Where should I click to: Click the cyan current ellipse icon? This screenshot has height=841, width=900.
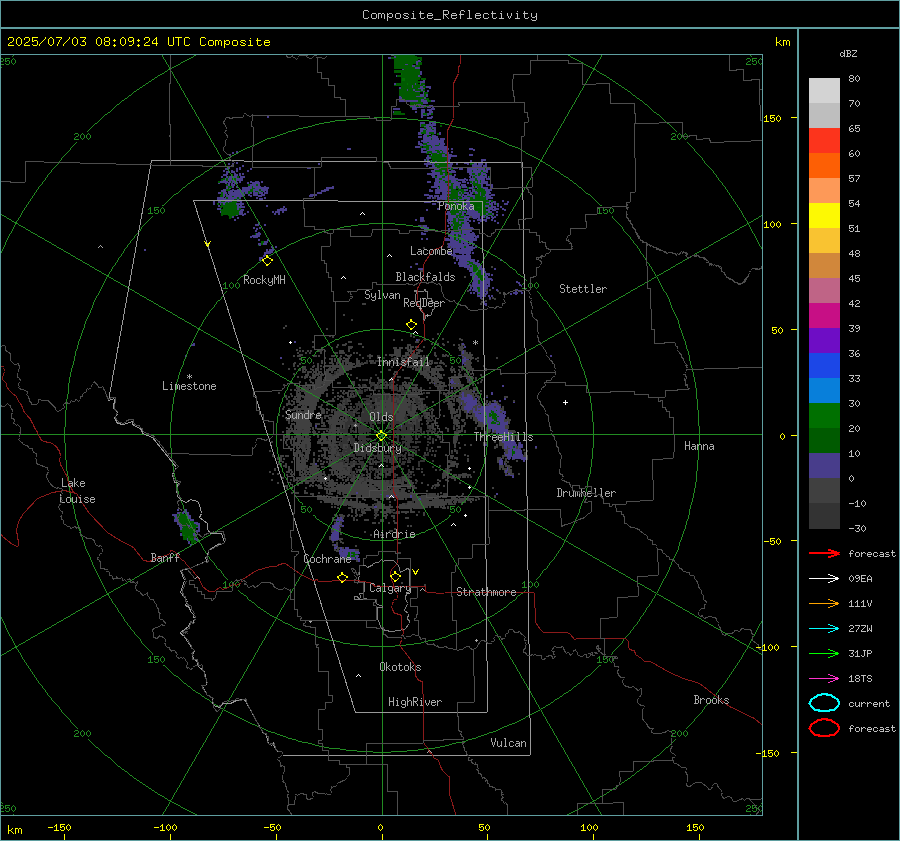824,703
